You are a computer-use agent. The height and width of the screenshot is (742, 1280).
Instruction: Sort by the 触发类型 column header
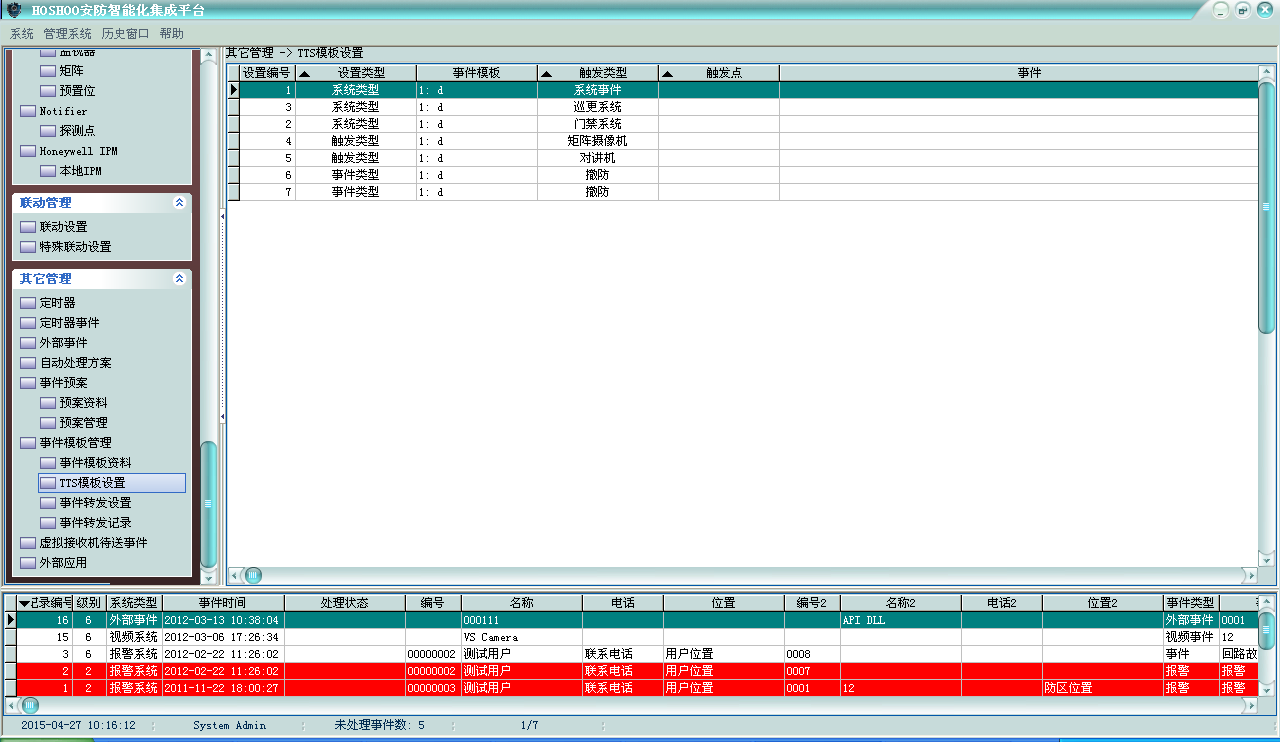(x=603, y=73)
